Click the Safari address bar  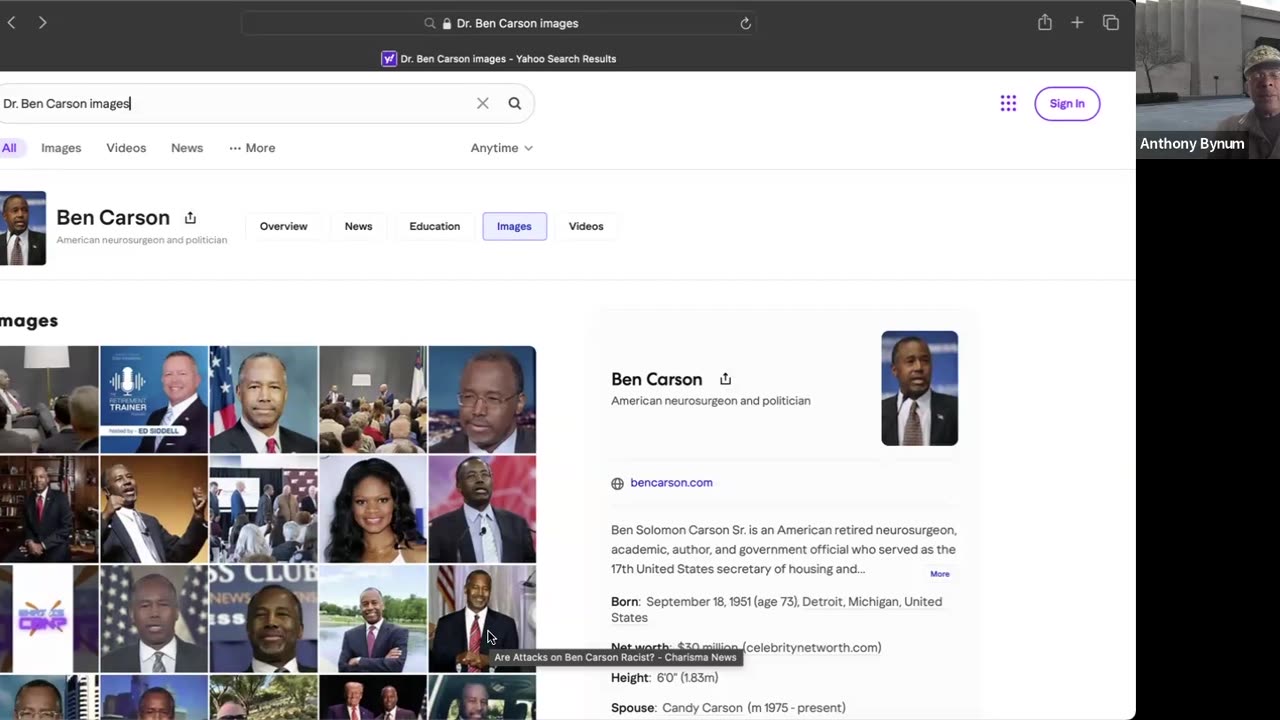point(498,23)
